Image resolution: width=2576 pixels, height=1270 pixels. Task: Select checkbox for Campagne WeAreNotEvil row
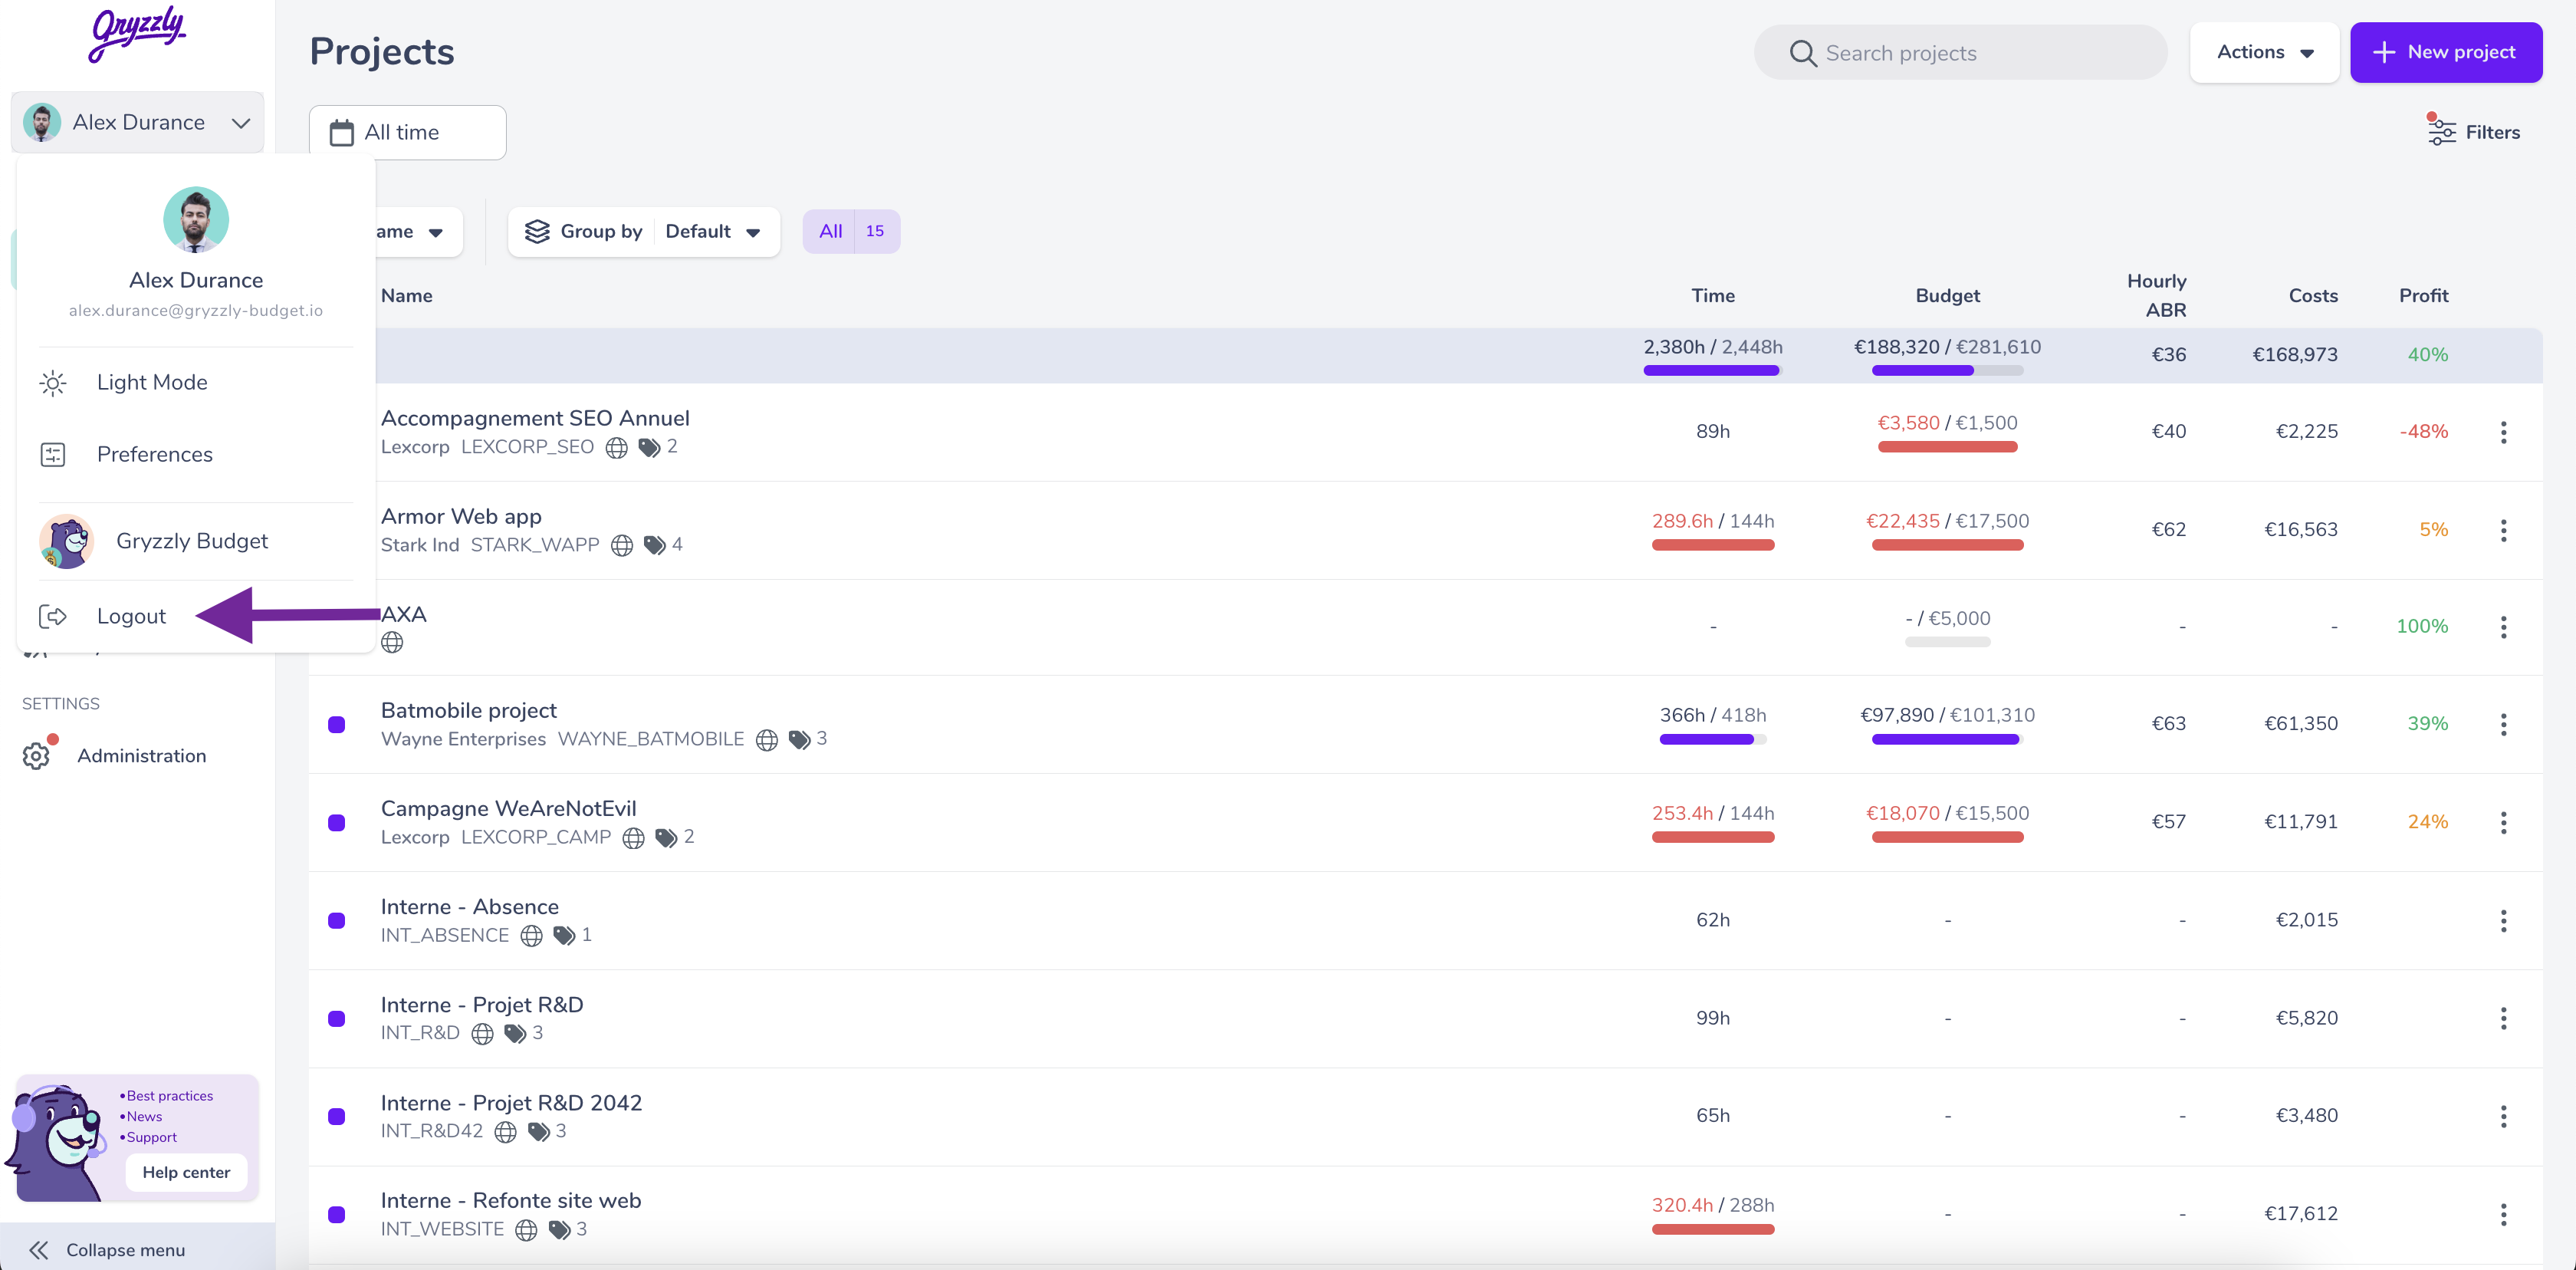point(337,823)
